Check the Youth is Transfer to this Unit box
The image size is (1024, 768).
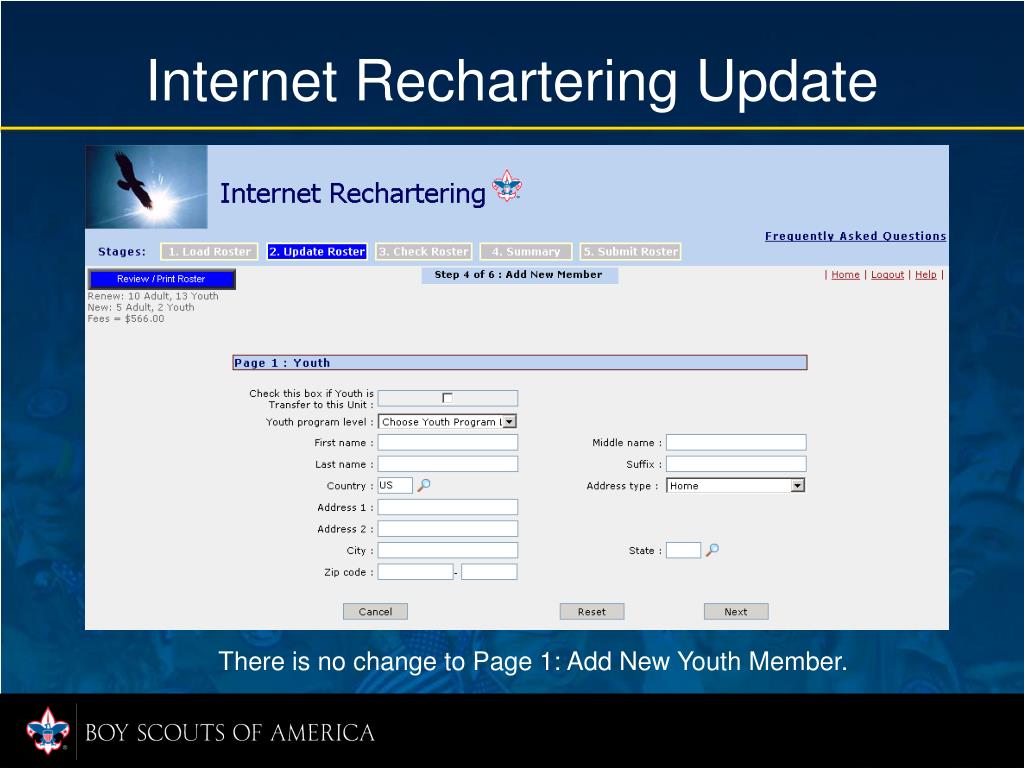pyautogui.click(x=447, y=398)
